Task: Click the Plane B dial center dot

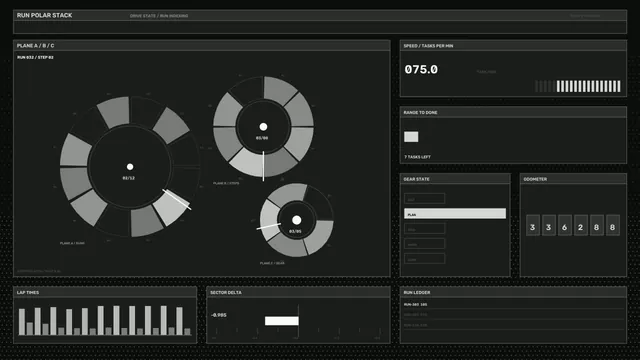Action: pyautogui.click(x=263, y=127)
